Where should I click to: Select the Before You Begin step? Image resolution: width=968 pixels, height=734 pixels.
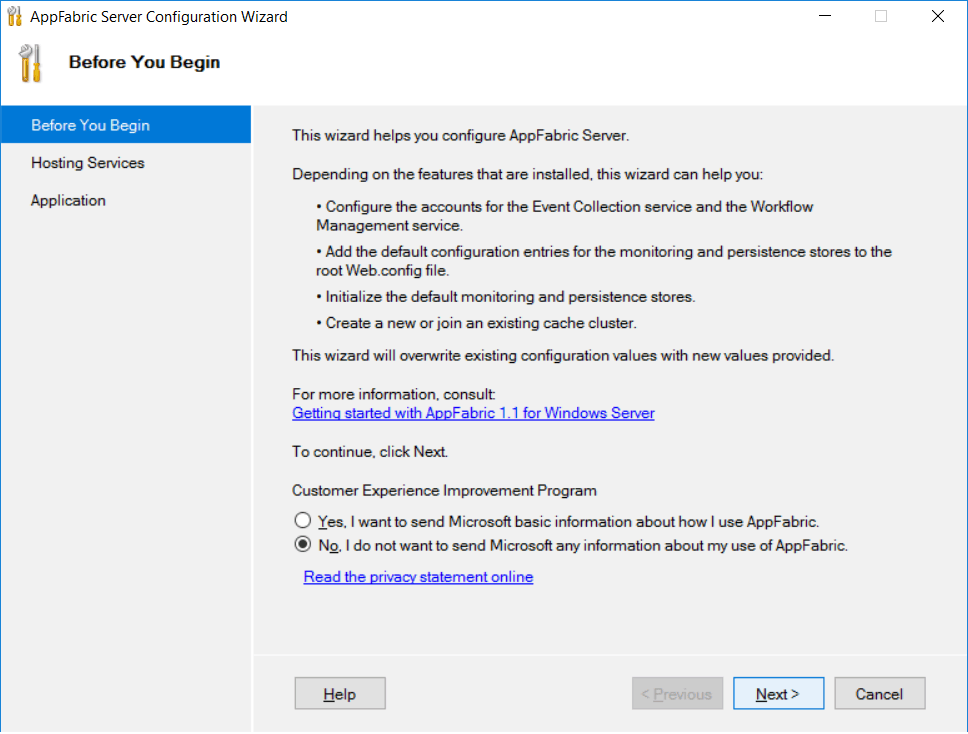pos(126,125)
